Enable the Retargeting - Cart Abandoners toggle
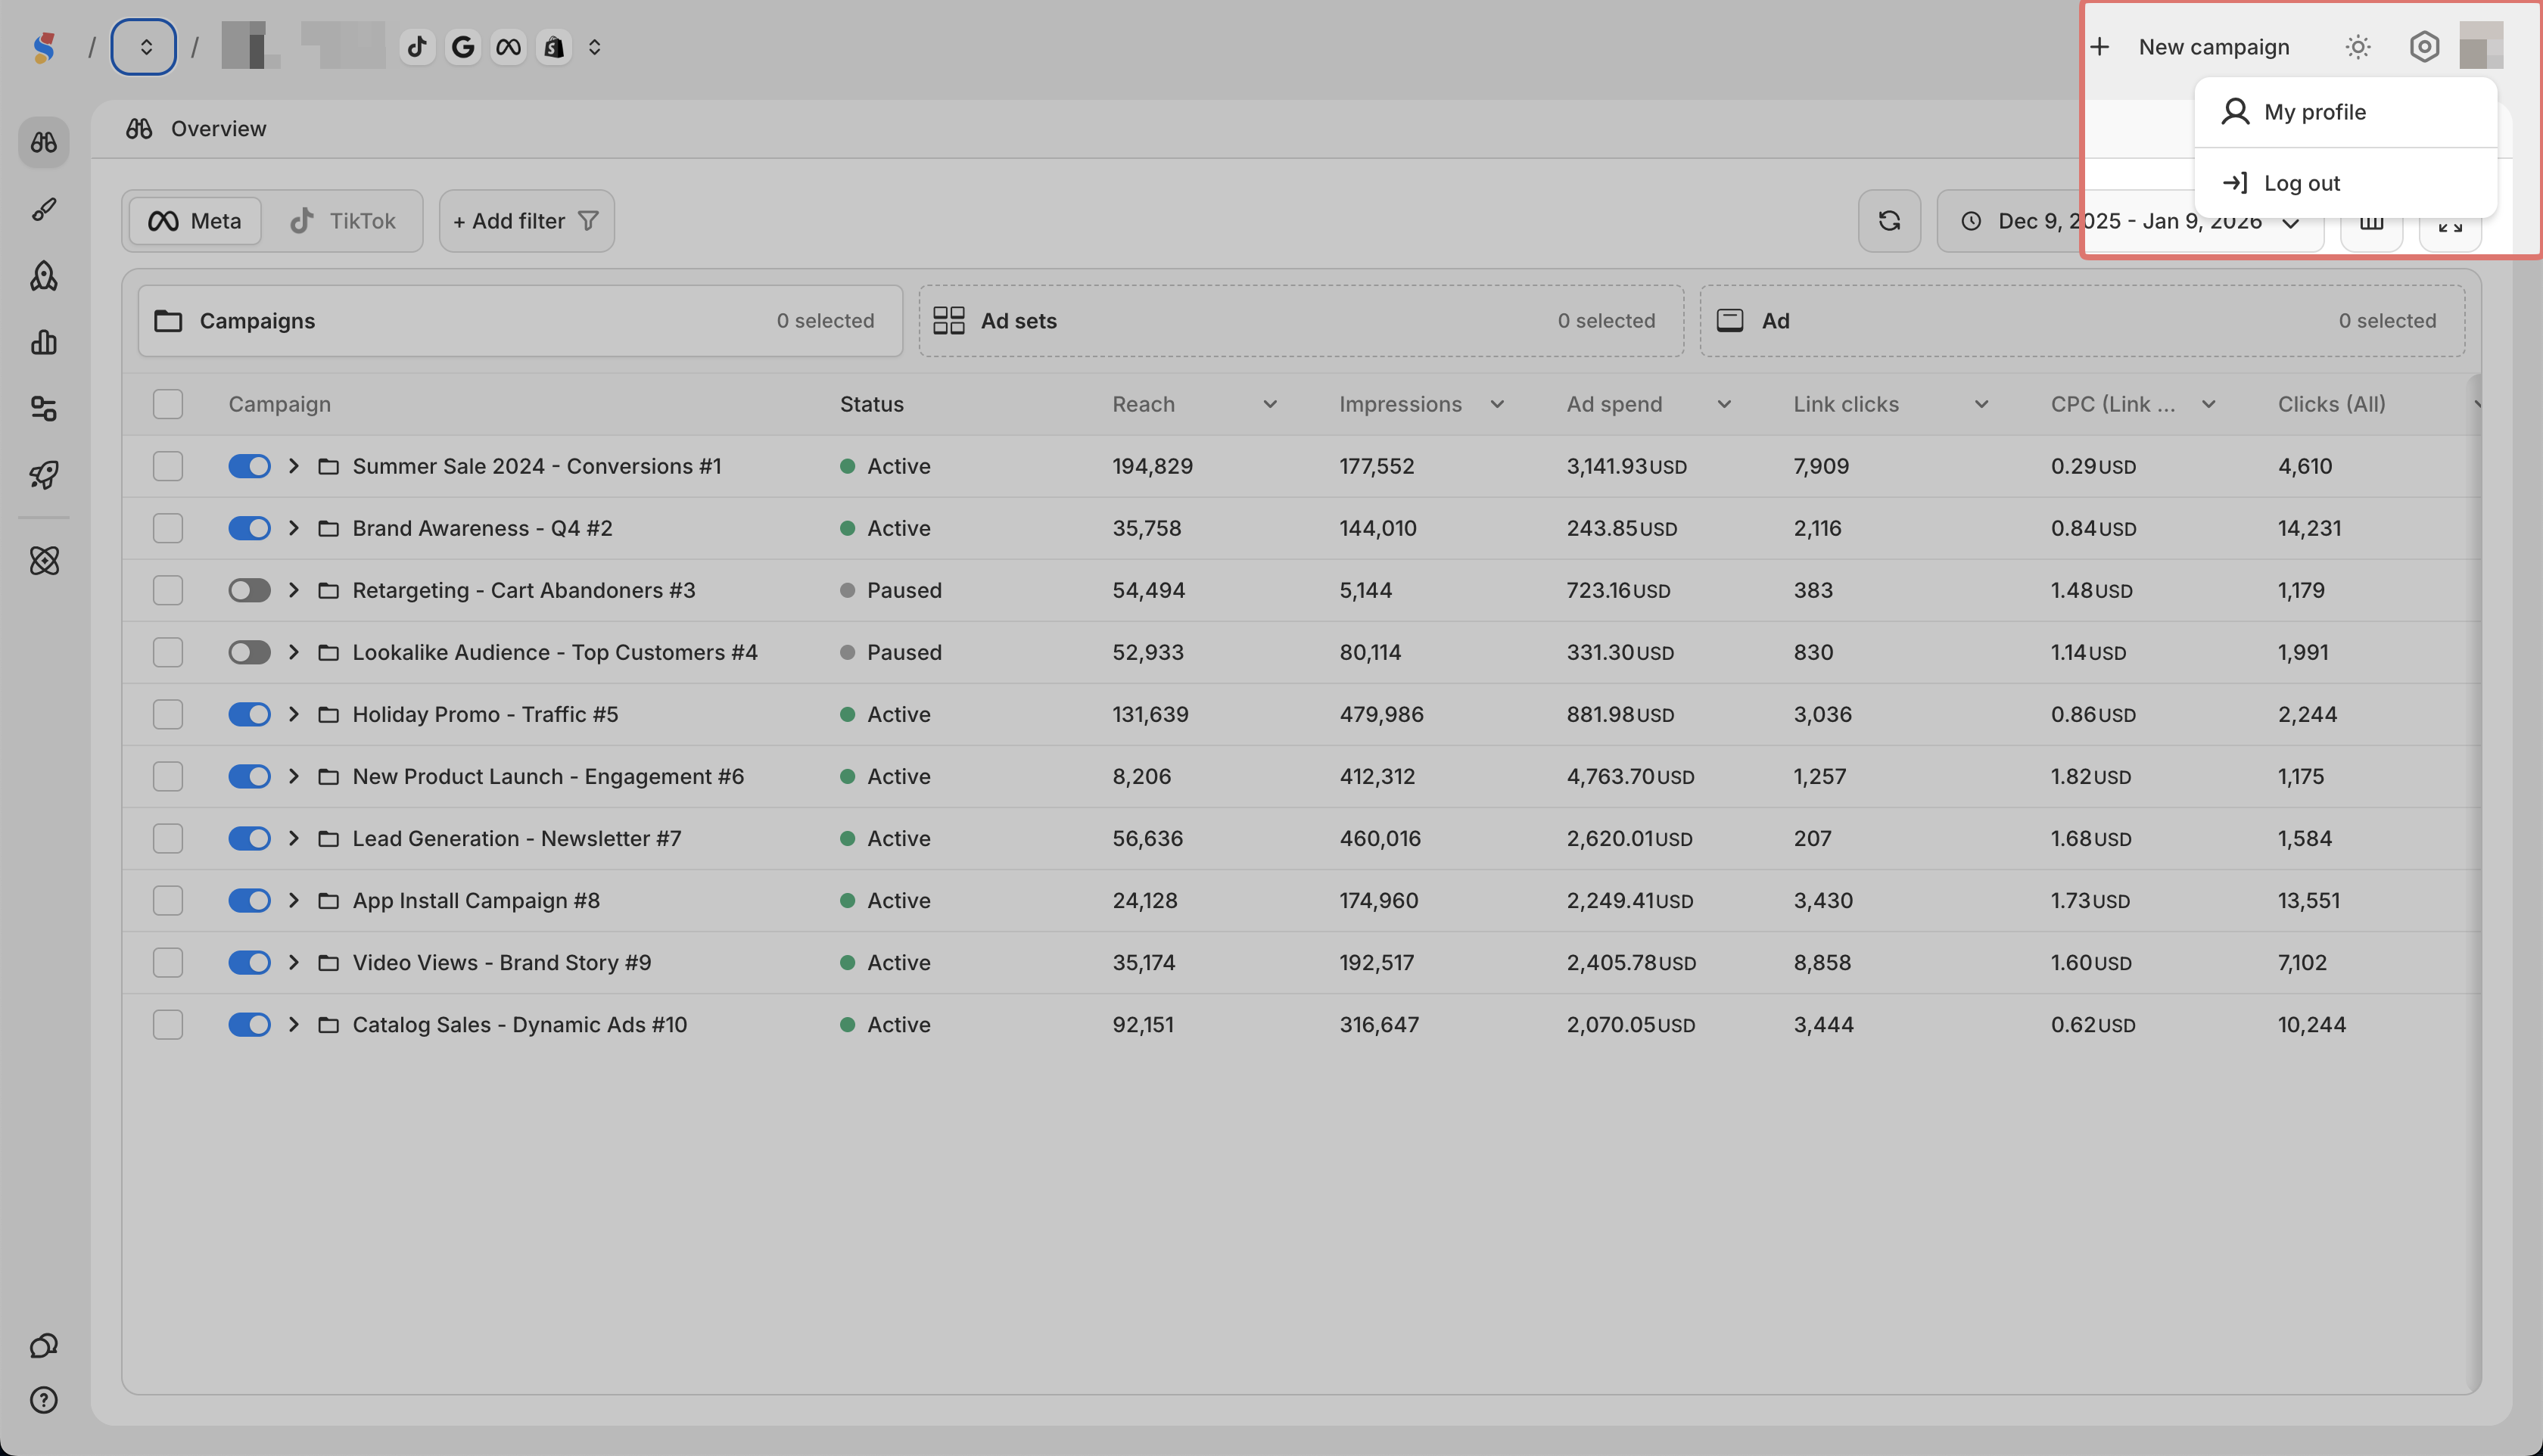The image size is (2543, 1456). pos(249,590)
